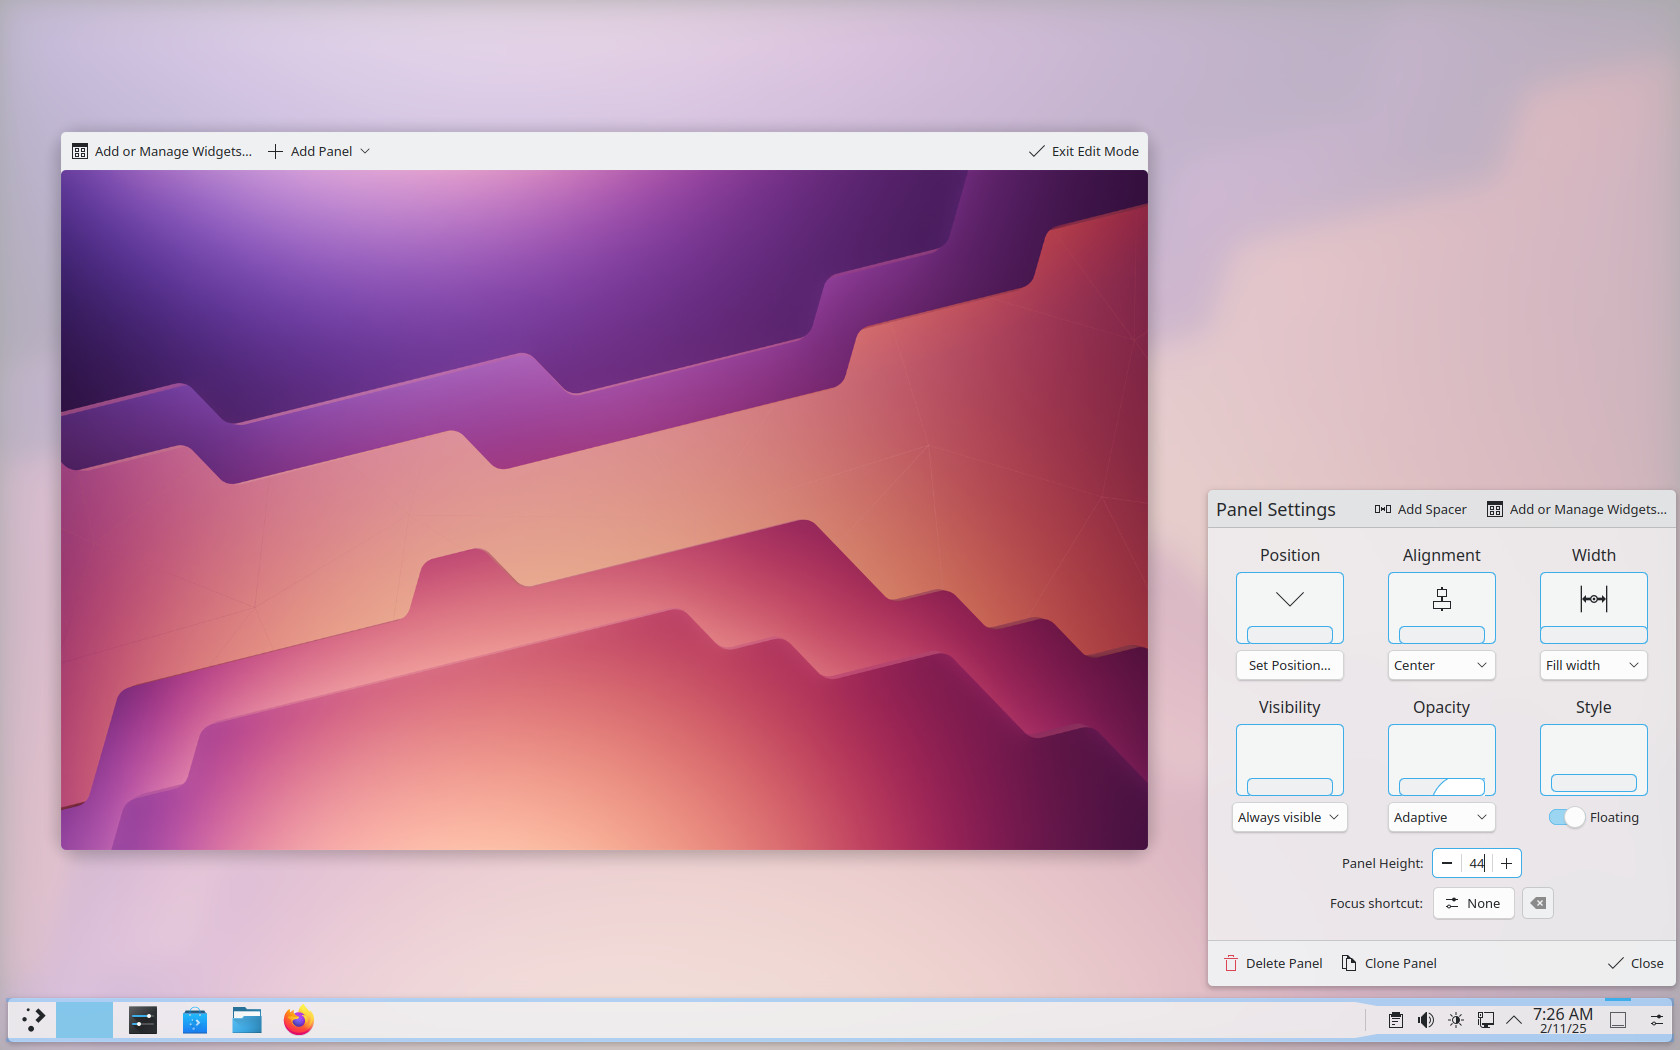This screenshot has width=1680, height=1050.
Task: Click Add Spacer in Panel Settings
Action: [1421, 509]
